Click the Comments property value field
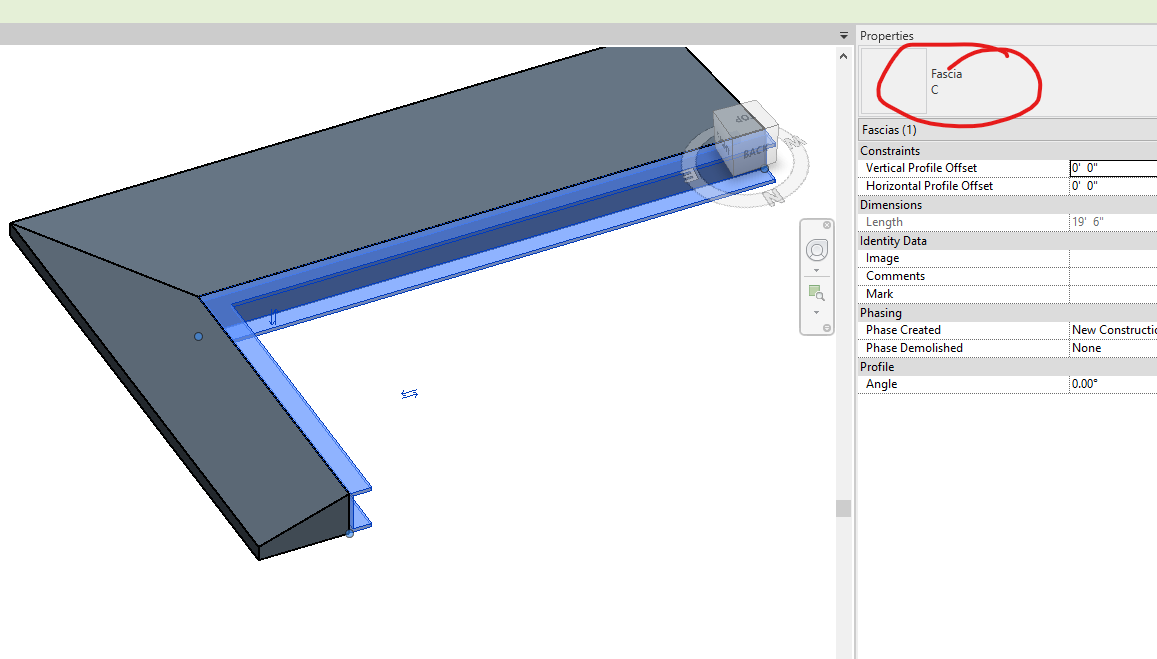The height and width of the screenshot is (659, 1157). (1113, 276)
